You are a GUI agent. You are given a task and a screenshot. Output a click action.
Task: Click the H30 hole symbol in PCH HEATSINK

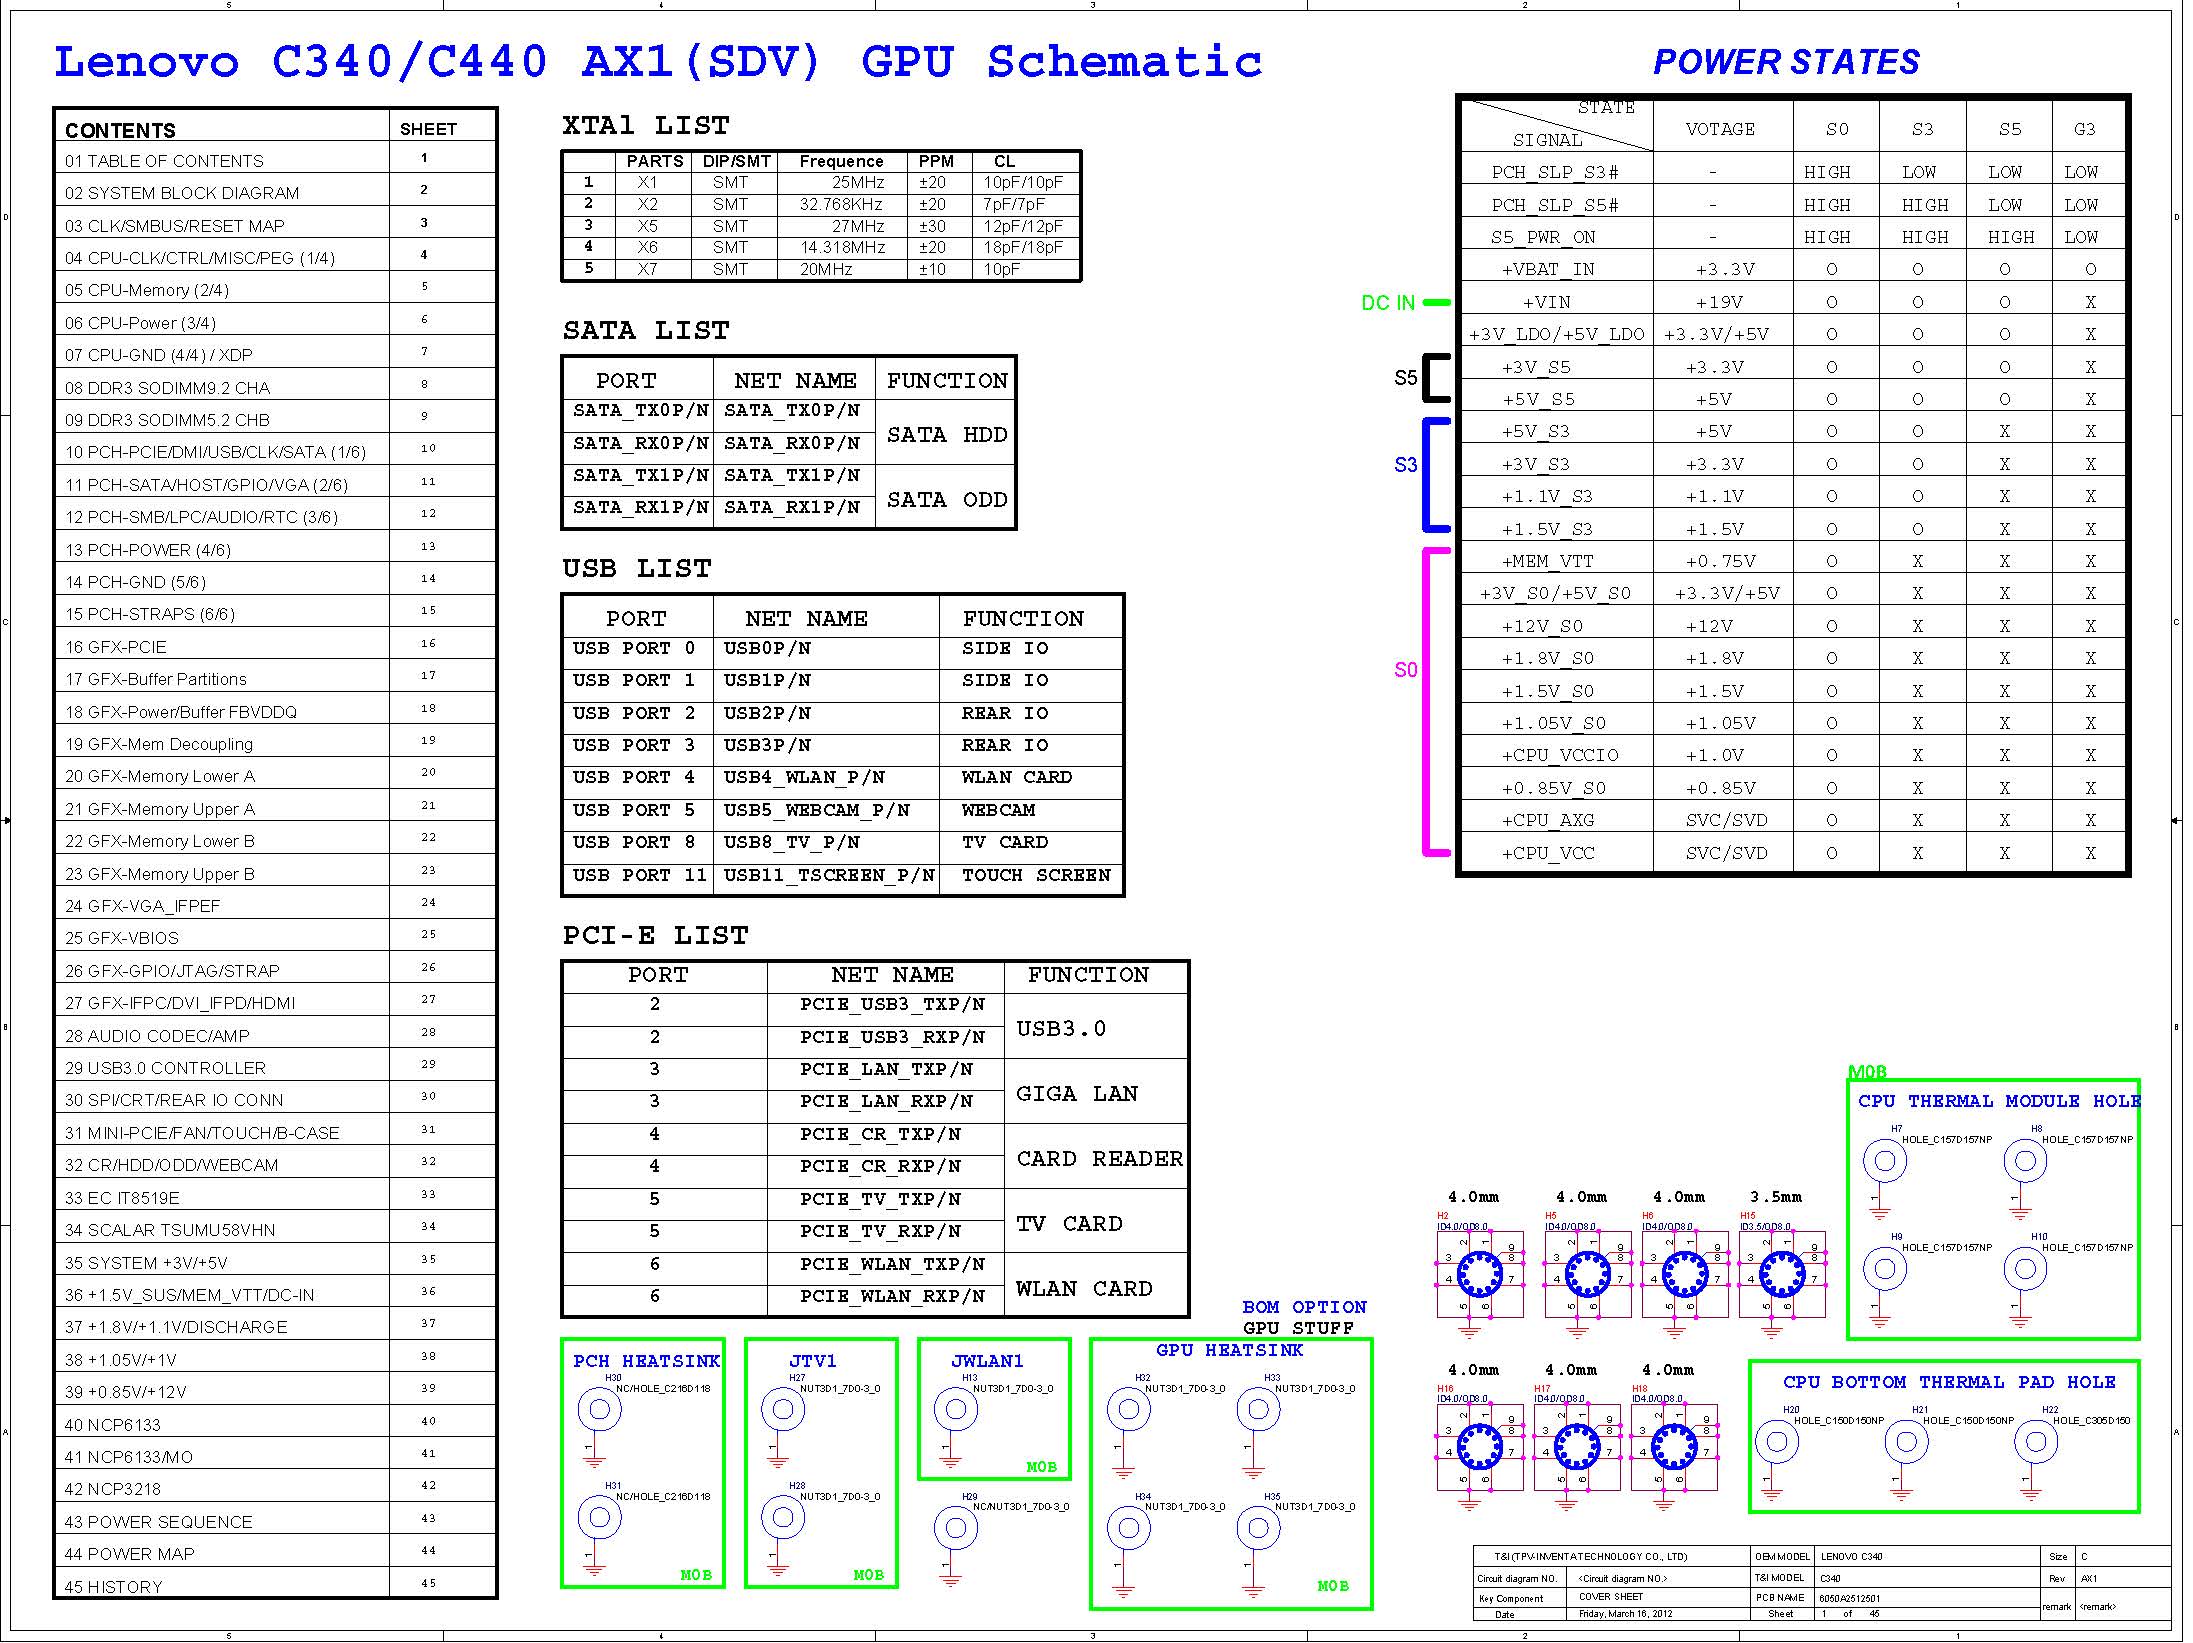[600, 1410]
